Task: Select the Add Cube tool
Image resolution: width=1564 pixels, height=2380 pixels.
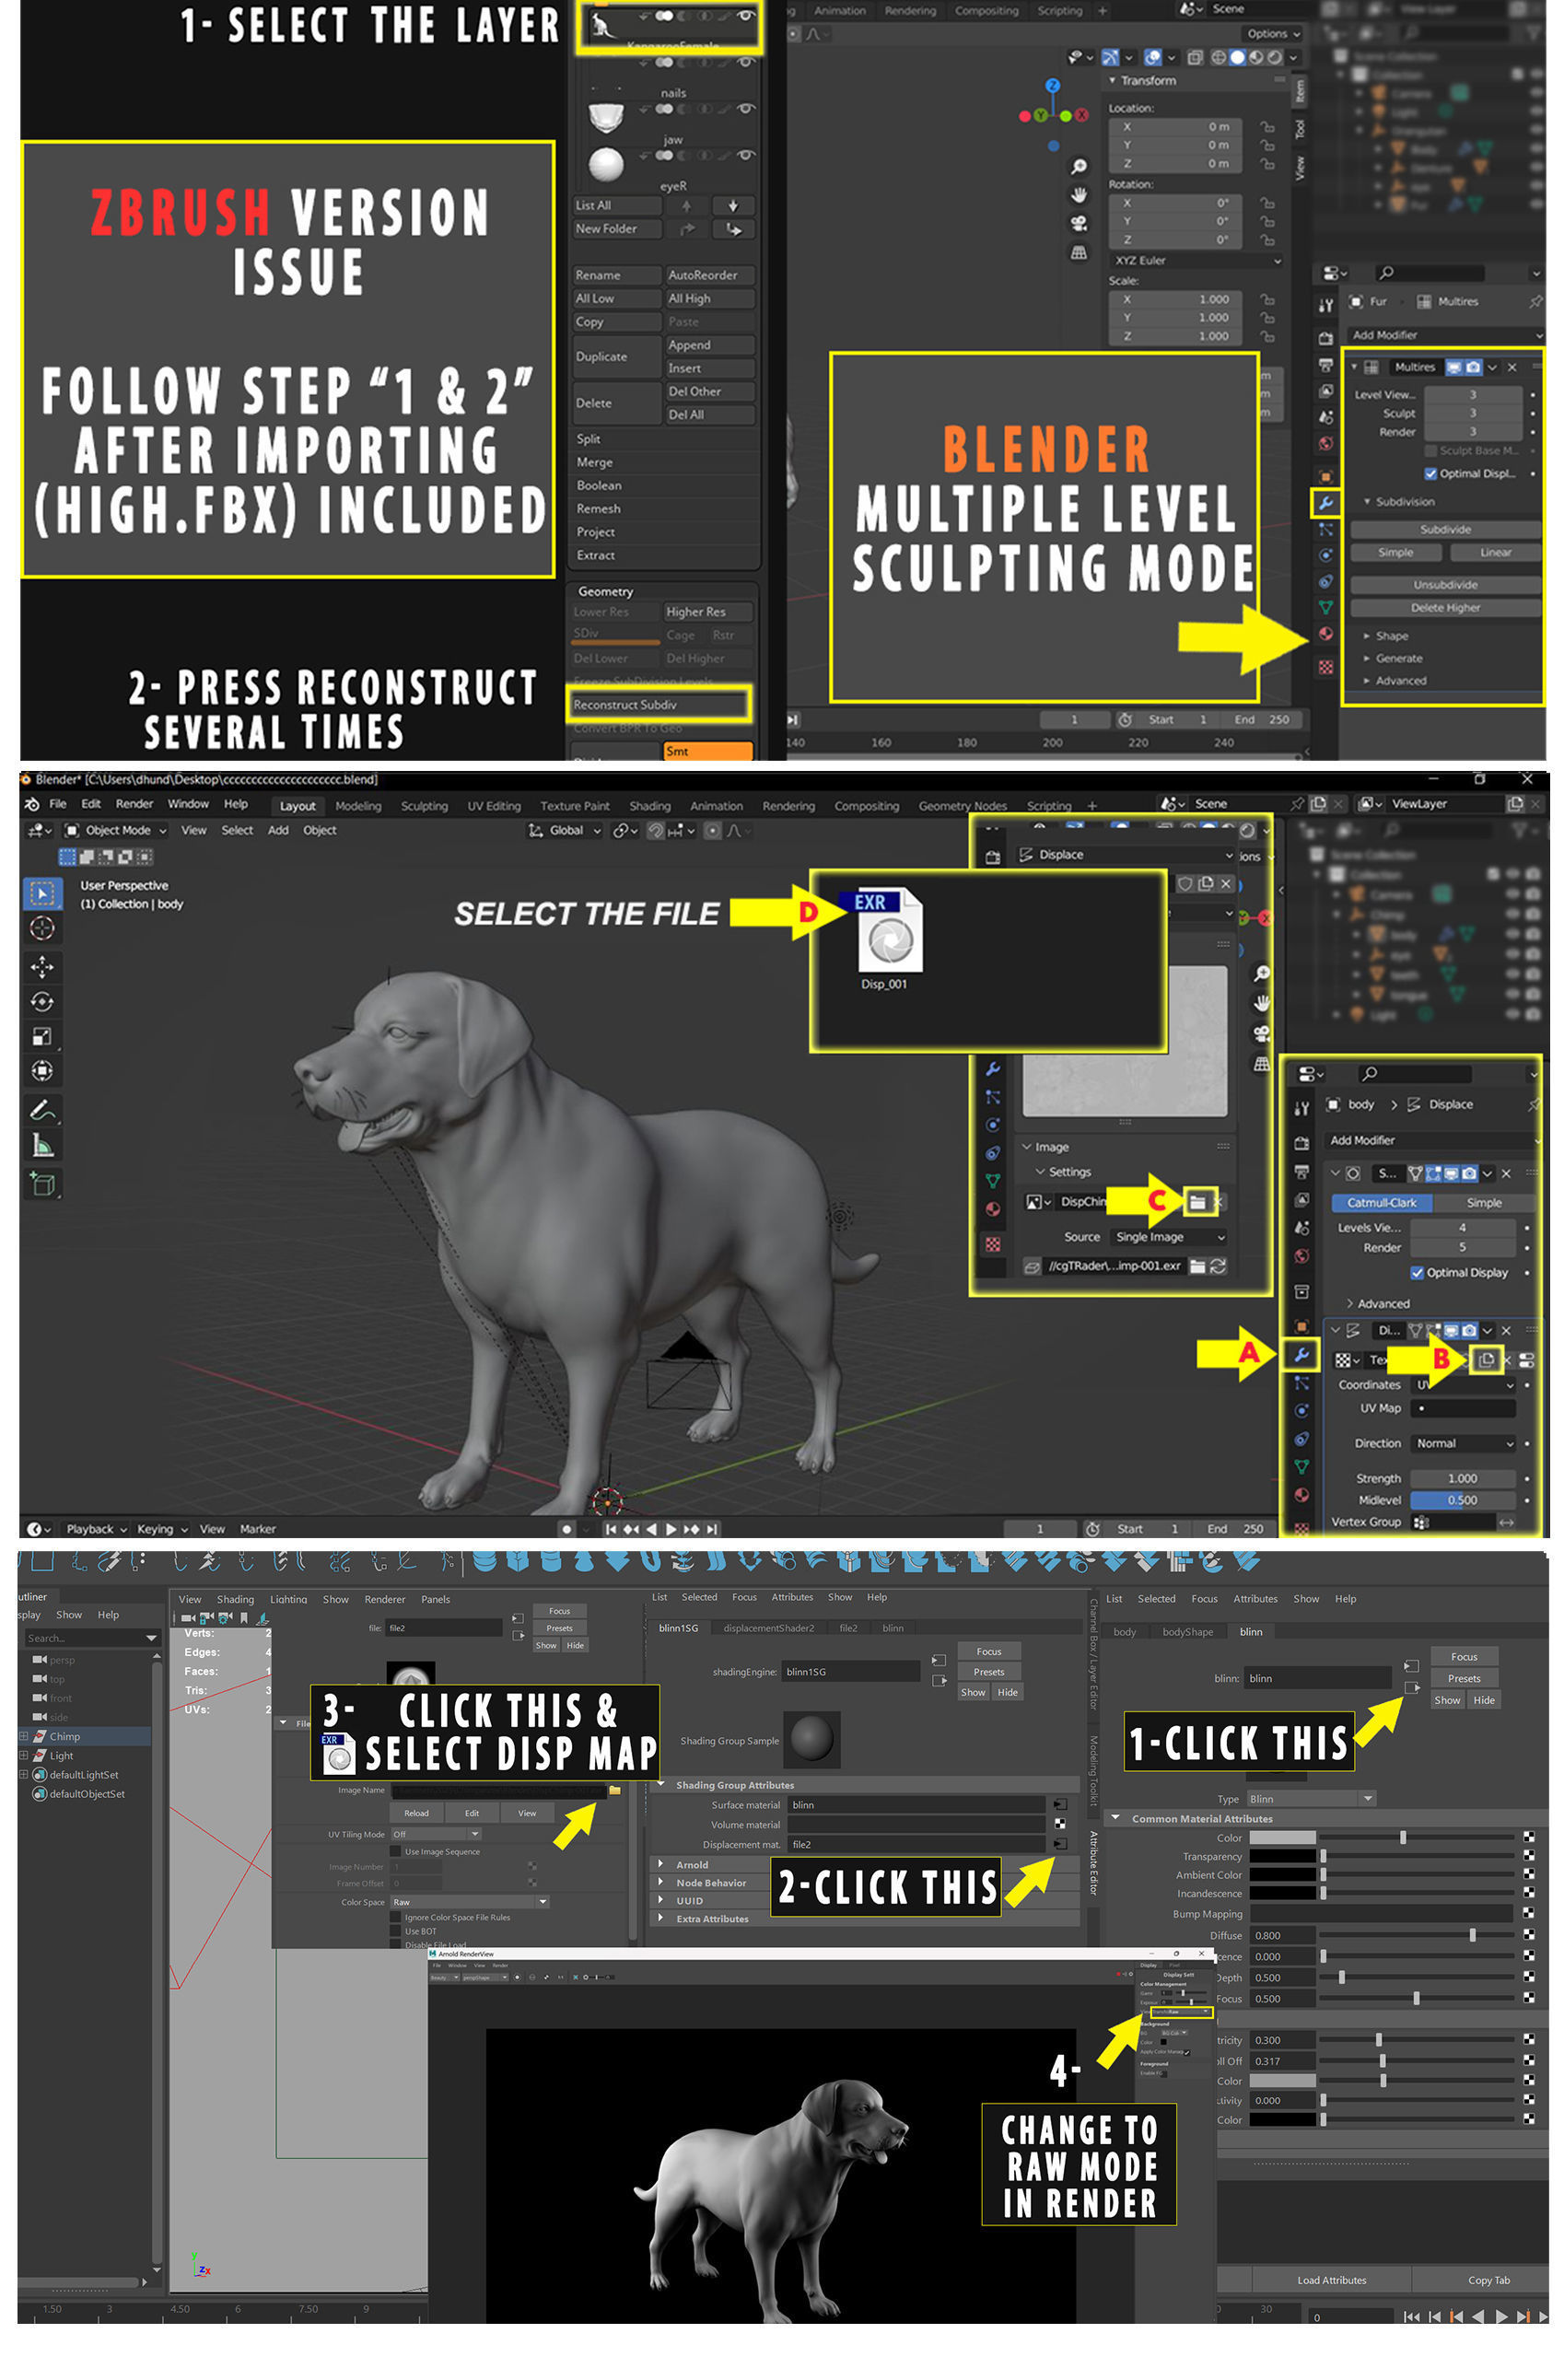Action: 42,1184
